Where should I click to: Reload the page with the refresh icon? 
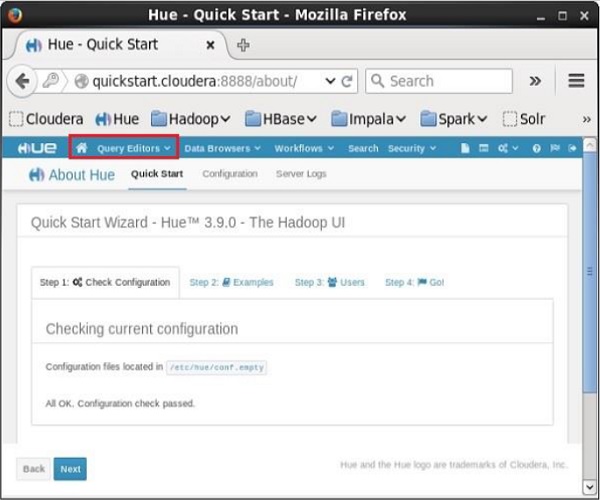347,81
